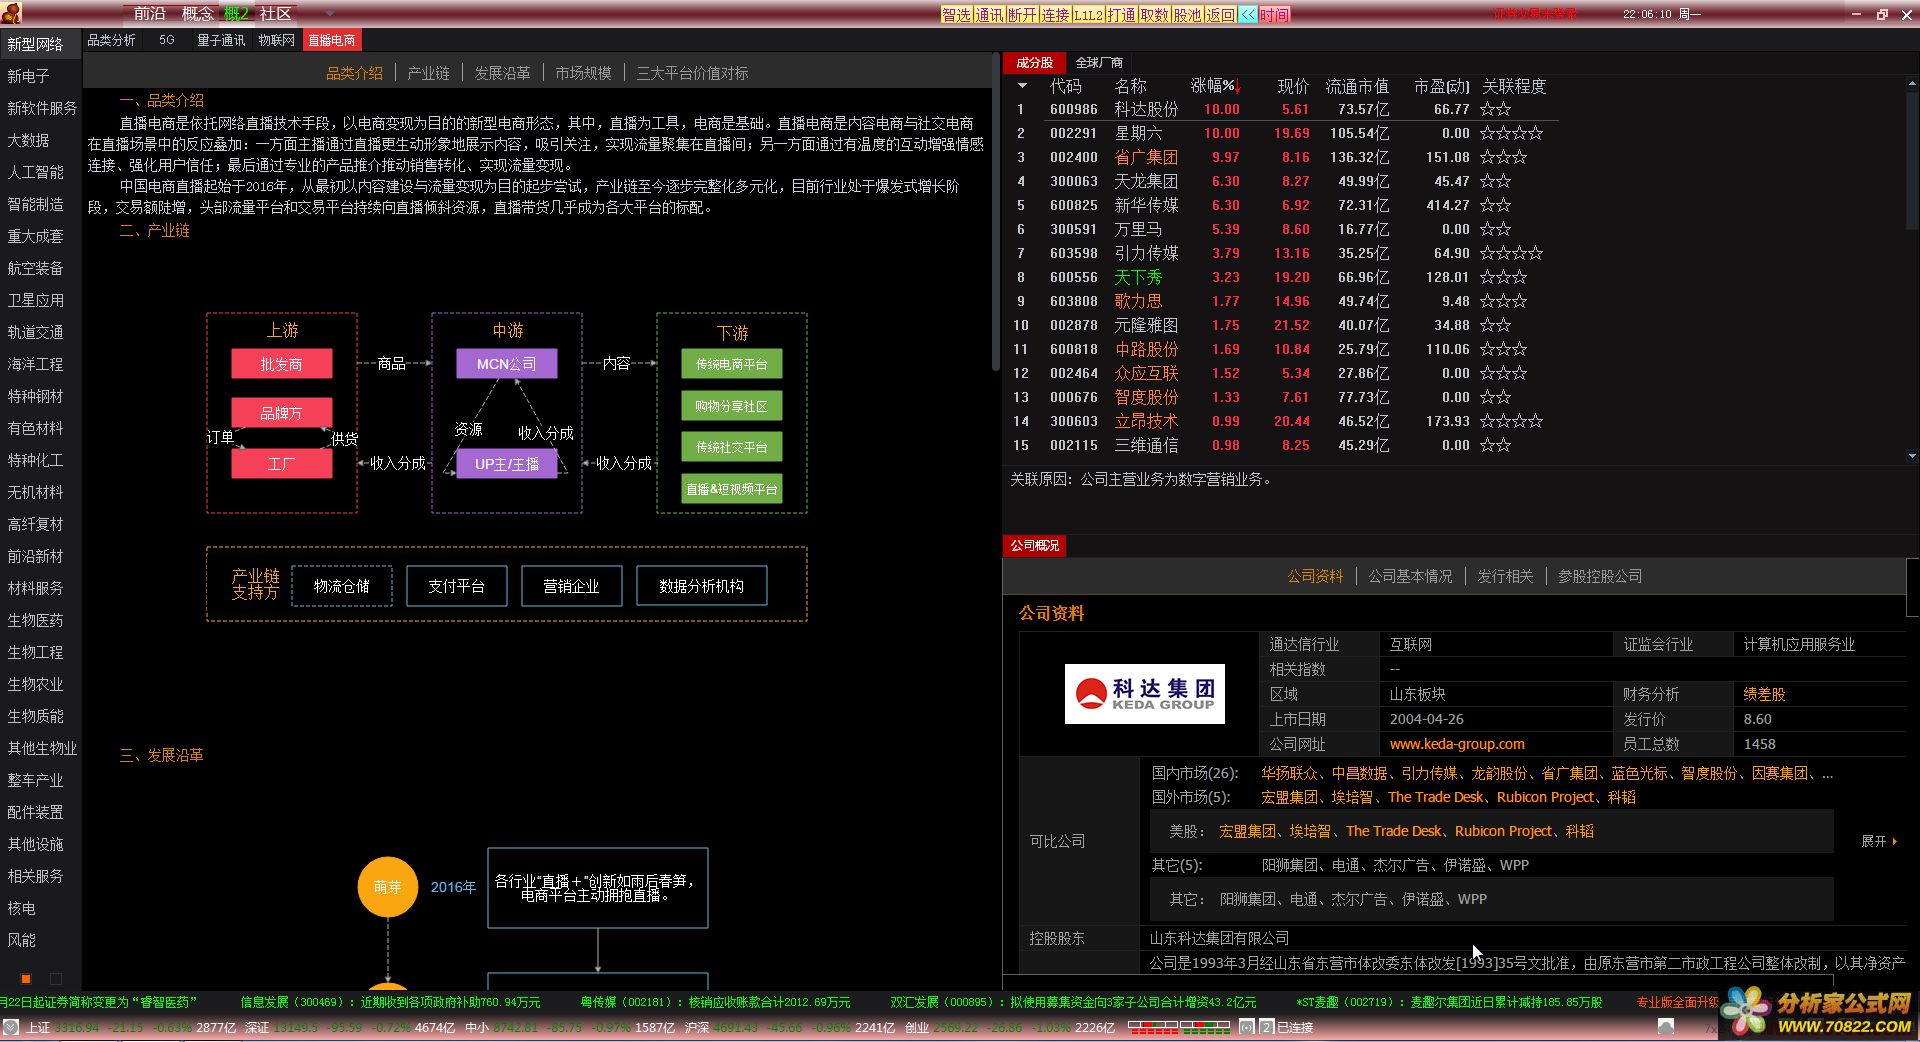Click the L1L2 toolbar button
Viewport: 1920px width, 1042px height.
click(1088, 15)
